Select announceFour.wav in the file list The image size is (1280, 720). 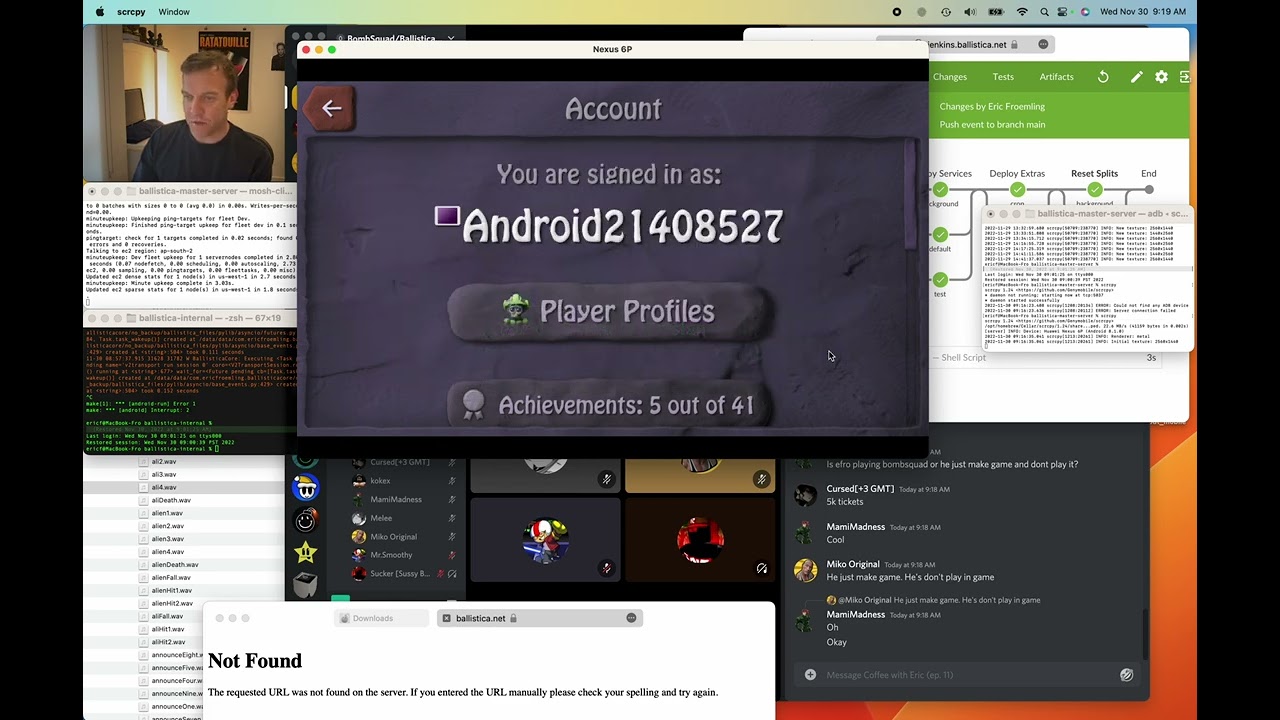(177, 681)
